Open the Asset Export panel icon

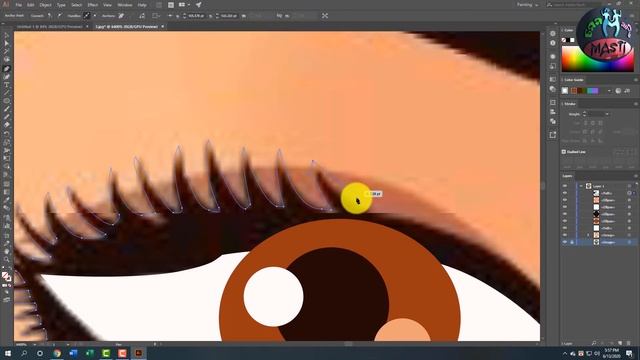[553, 135]
